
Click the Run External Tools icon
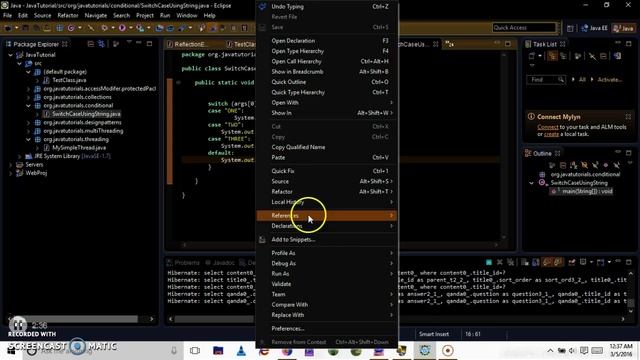pyautogui.click(x=140, y=28)
